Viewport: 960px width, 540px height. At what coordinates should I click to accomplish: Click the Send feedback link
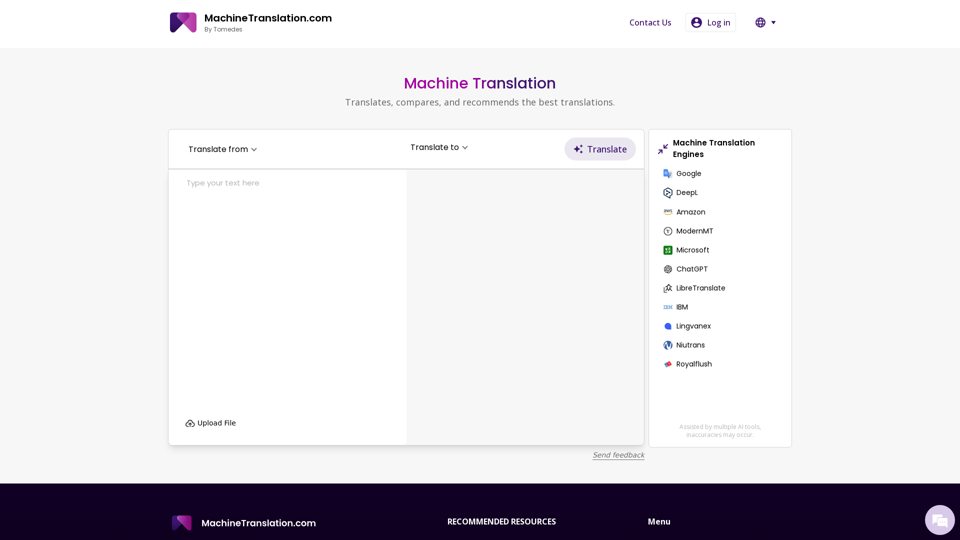618,455
